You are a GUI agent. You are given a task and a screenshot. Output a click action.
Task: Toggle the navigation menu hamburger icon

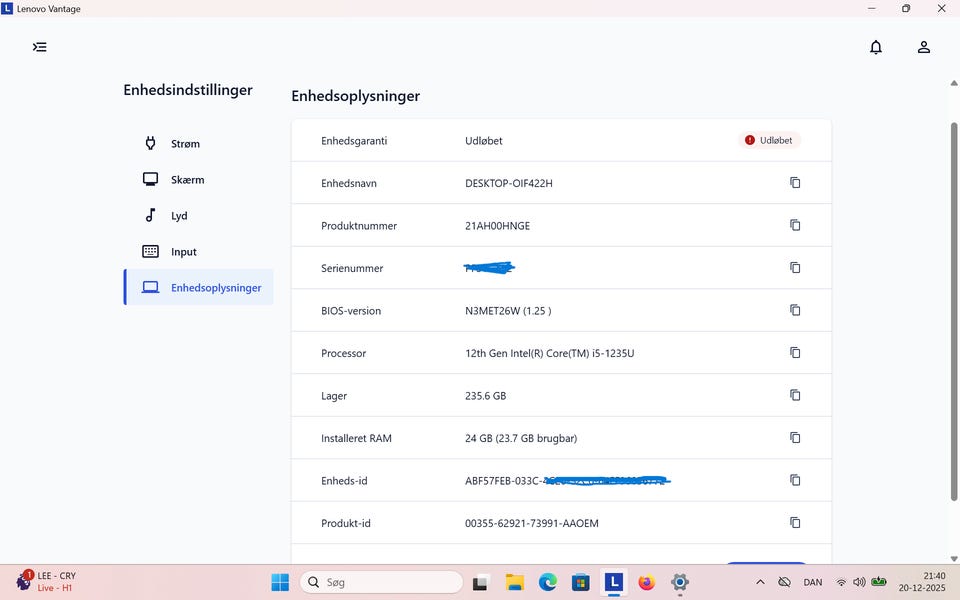point(40,47)
